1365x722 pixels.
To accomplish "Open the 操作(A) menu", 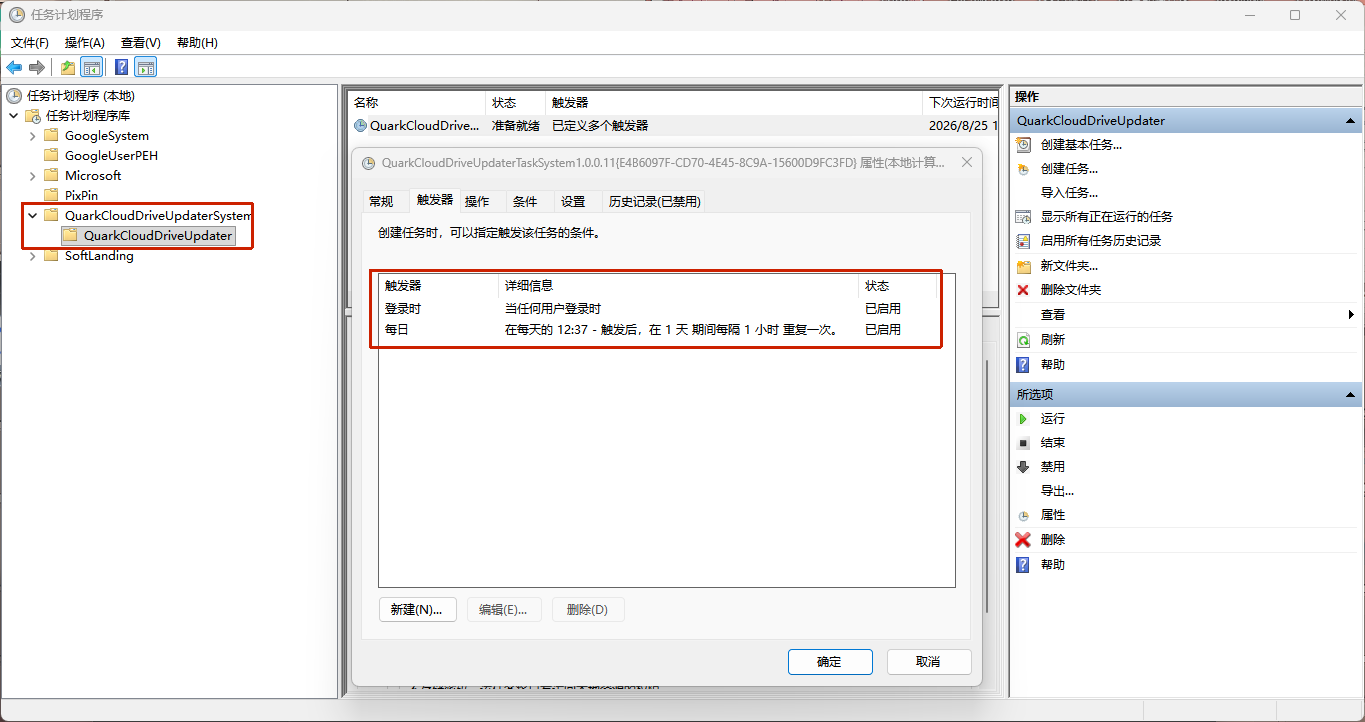I will pos(85,43).
